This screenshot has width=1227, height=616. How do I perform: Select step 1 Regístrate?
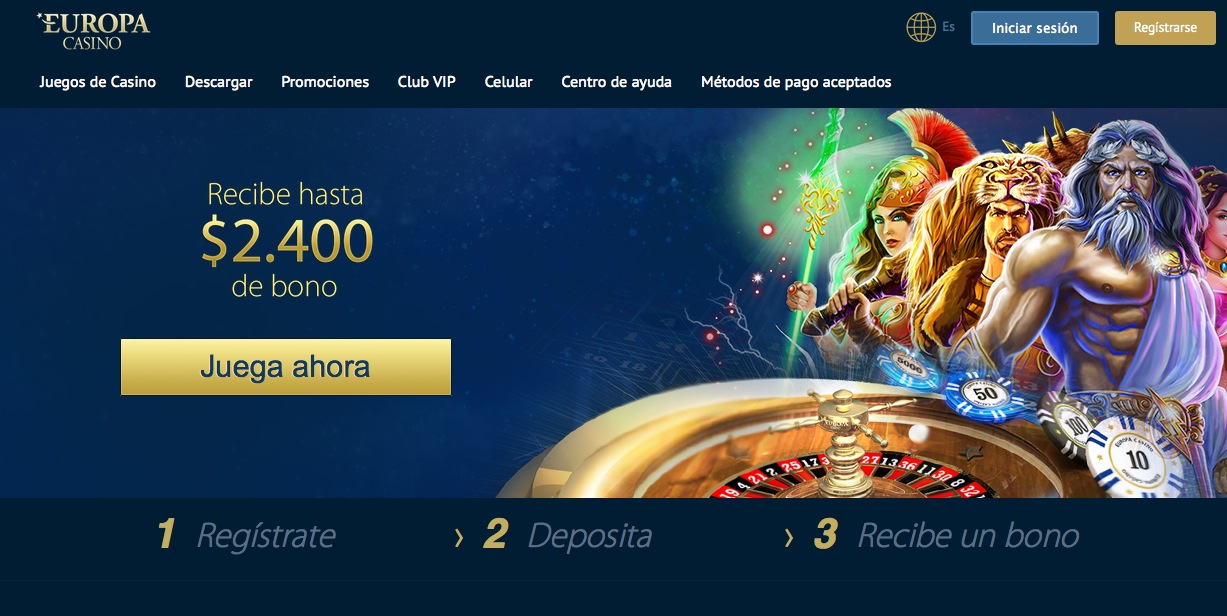coord(246,535)
